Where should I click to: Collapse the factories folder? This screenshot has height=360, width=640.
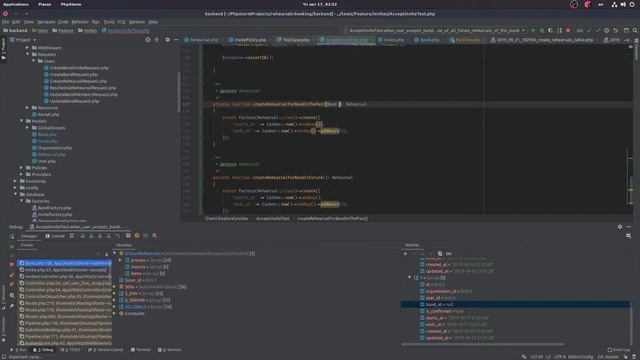click(x=22, y=201)
